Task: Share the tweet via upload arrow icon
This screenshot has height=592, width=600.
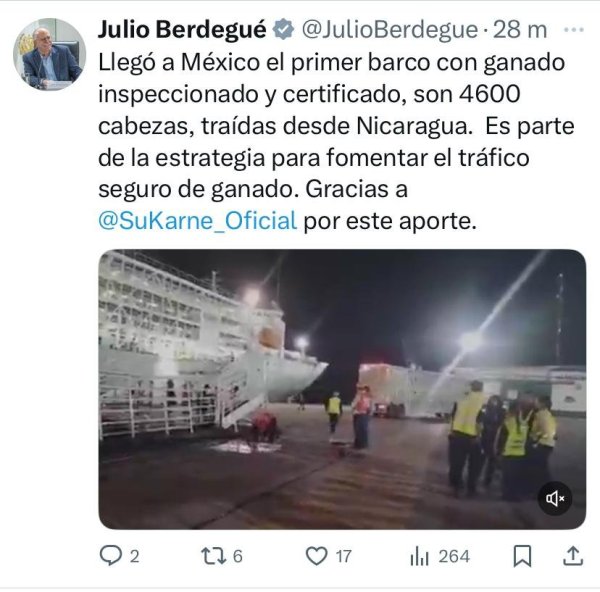Action: click(x=573, y=556)
